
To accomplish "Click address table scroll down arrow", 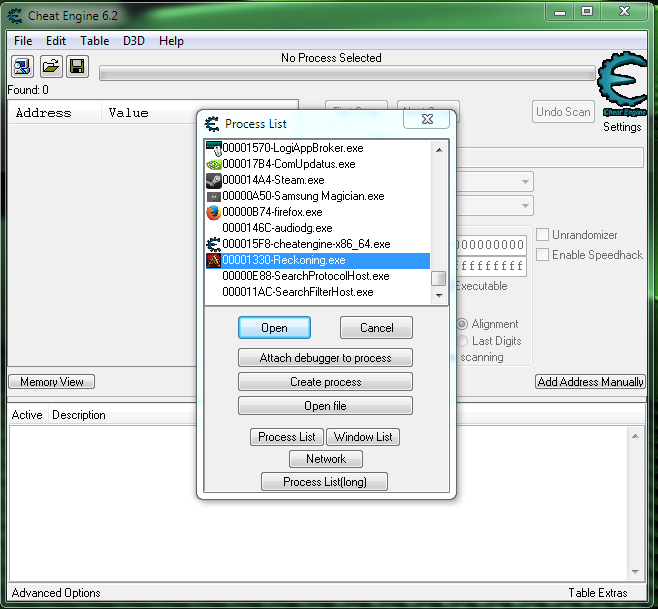I will pyautogui.click(x=635, y=572).
